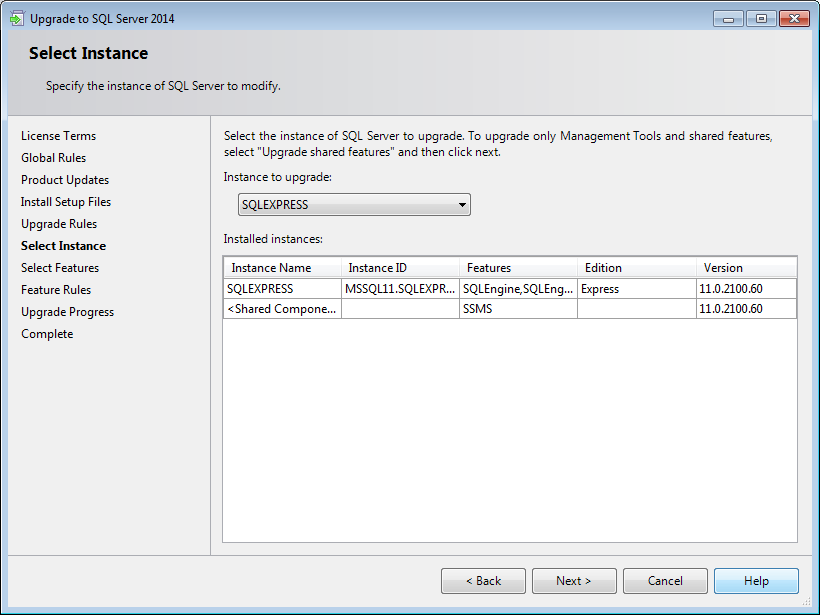The height and width of the screenshot is (615, 820).
Task: Sort by Instance ID column header
Action: click(401, 268)
